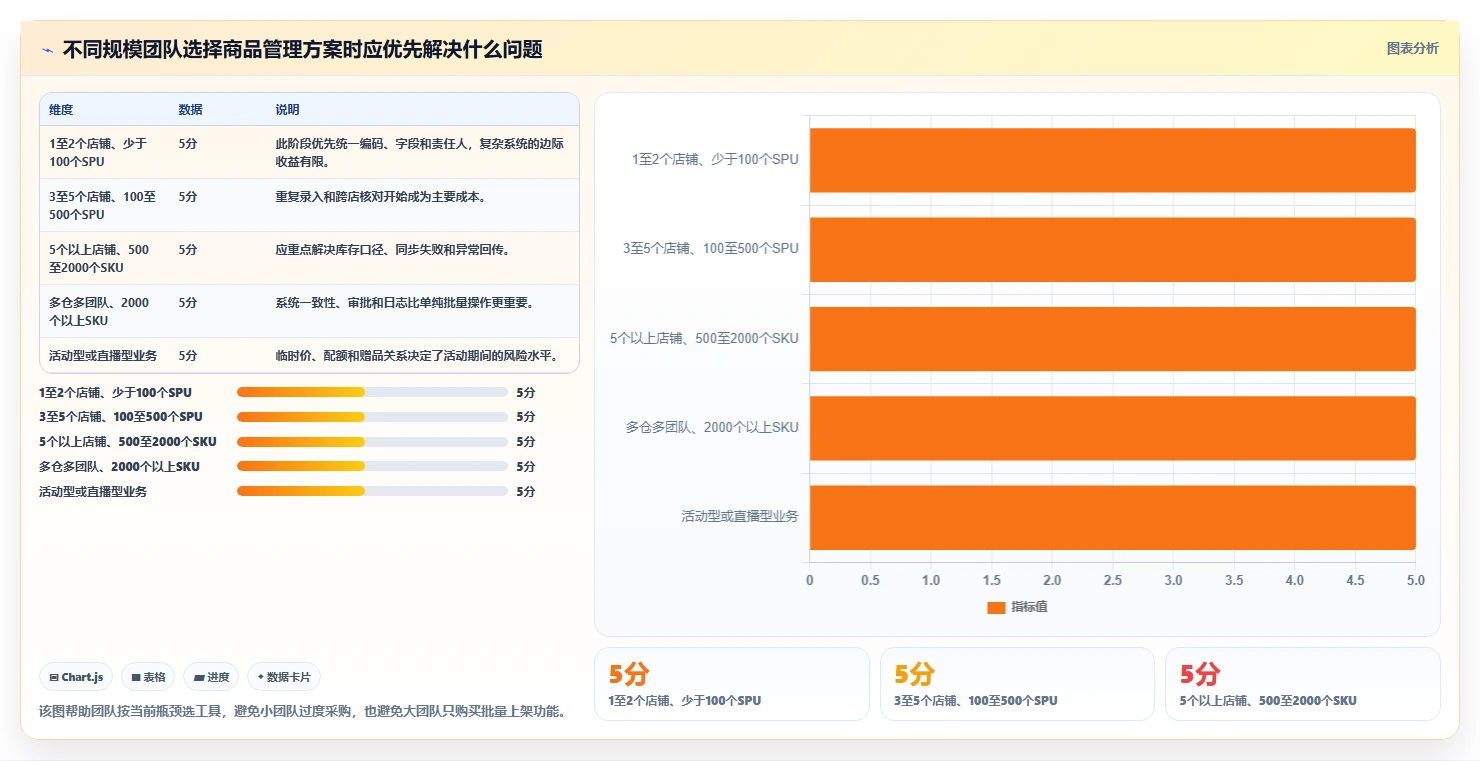This screenshot has height=761, width=1480.
Task: Open the data card for 3至5个店铺、100至500个SPU
Action: [x=1017, y=684]
